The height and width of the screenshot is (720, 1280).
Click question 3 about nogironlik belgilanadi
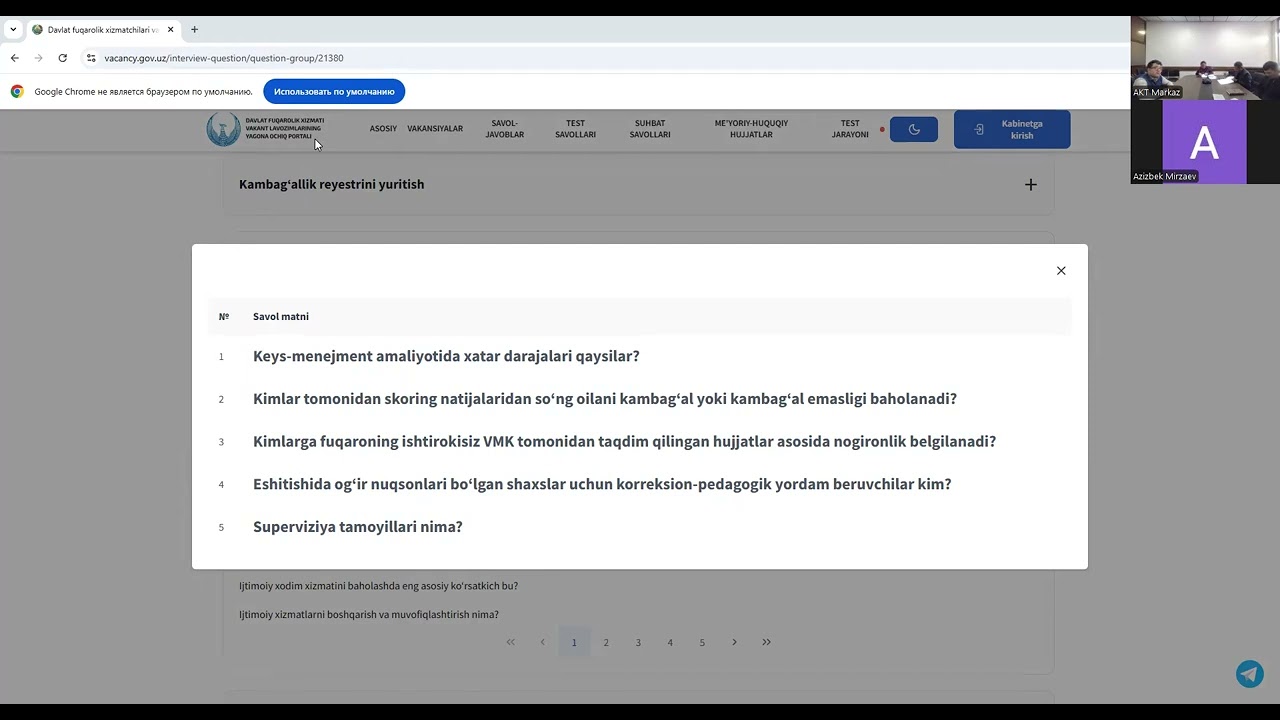click(x=624, y=441)
